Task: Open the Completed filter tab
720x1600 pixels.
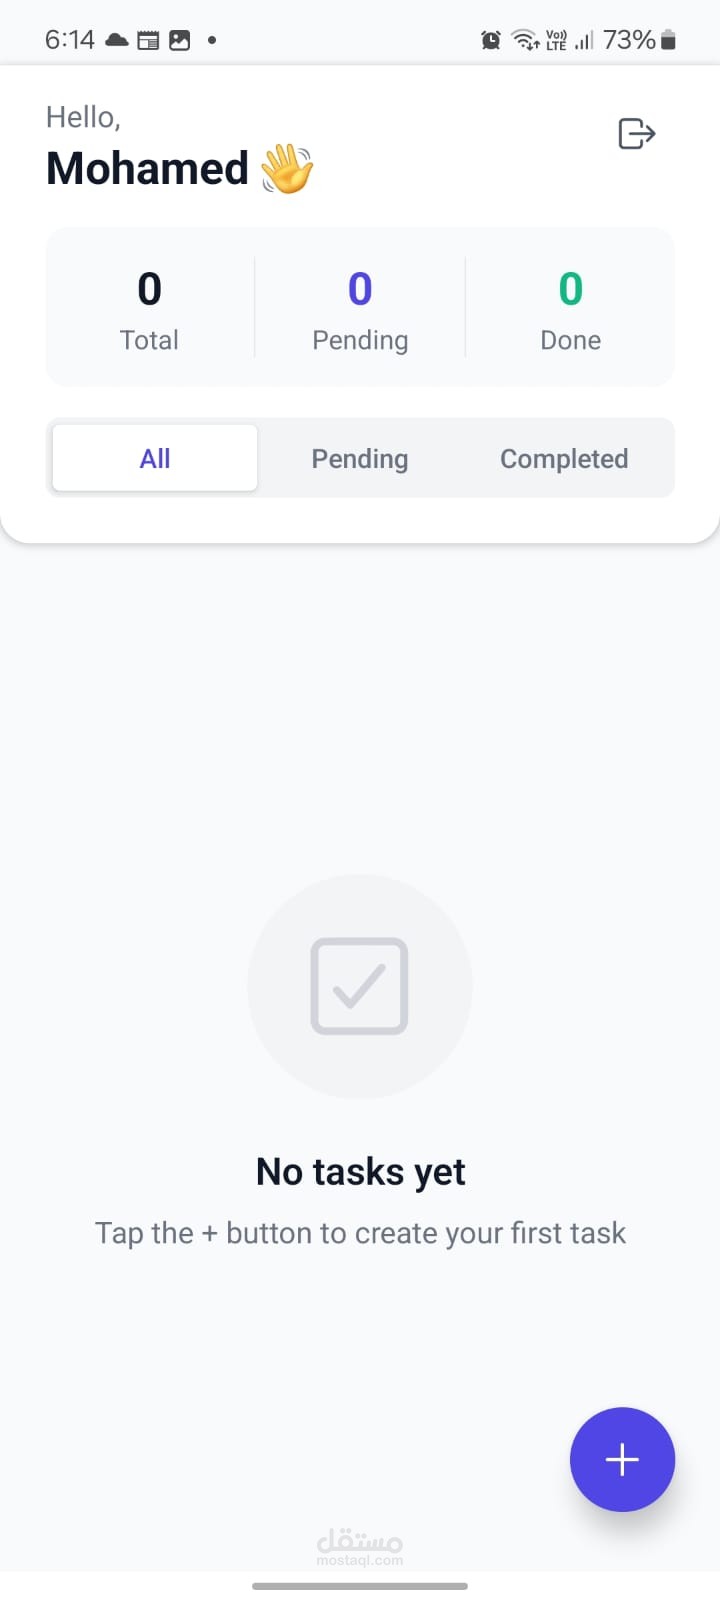Action: point(564,458)
